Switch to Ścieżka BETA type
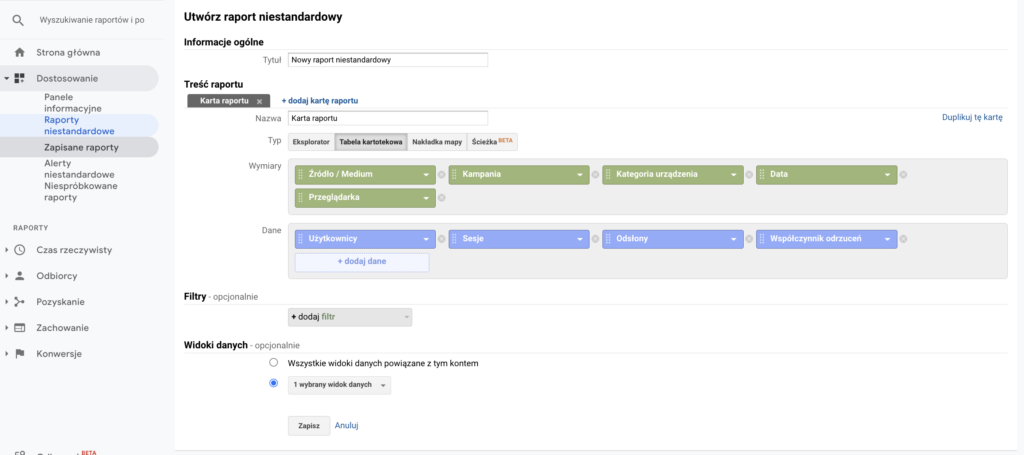The width and height of the screenshot is (1024, 455). (492, 142)
